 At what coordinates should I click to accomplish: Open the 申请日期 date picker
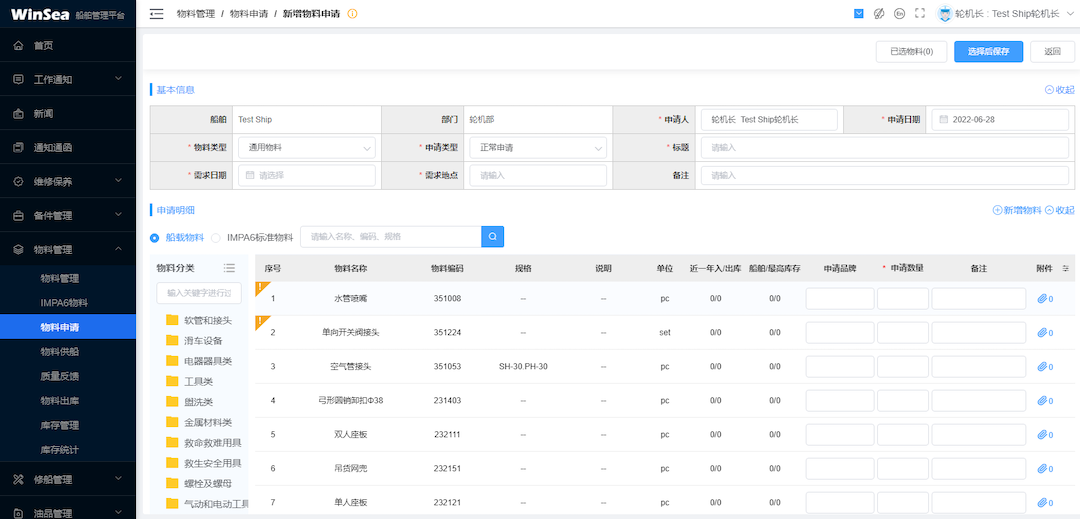1000,119
